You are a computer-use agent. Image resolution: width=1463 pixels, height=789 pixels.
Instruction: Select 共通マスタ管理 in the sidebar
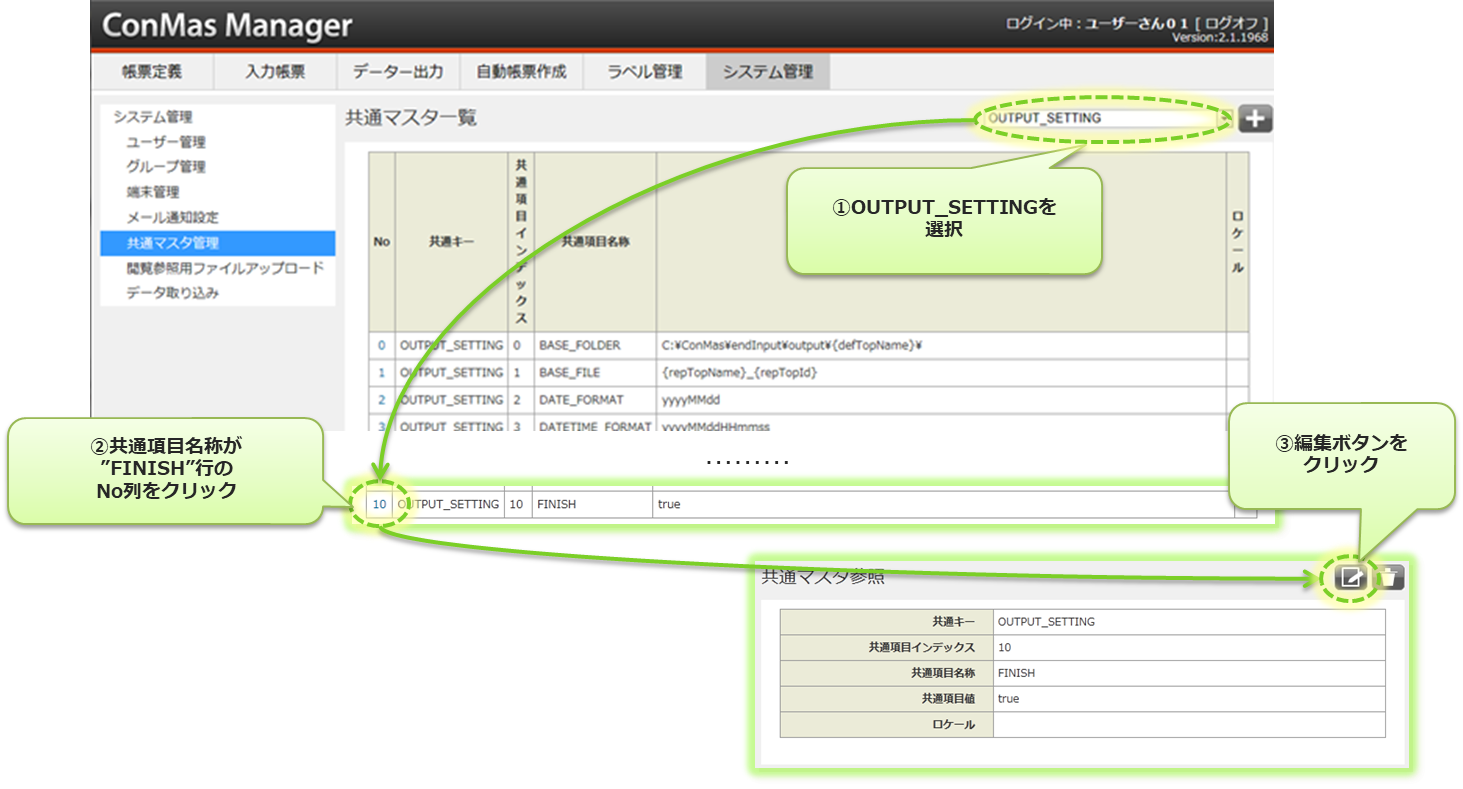[x=172, y=242]
